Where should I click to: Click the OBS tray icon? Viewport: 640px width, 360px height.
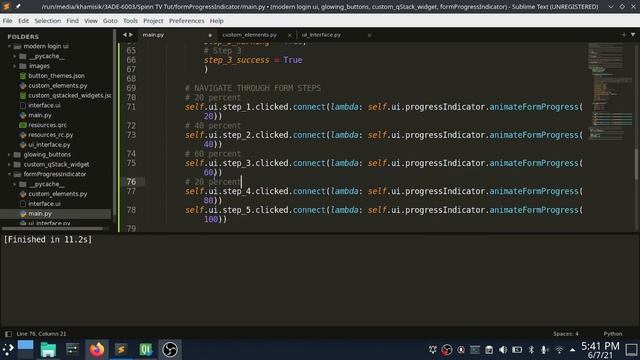point(447,350)
